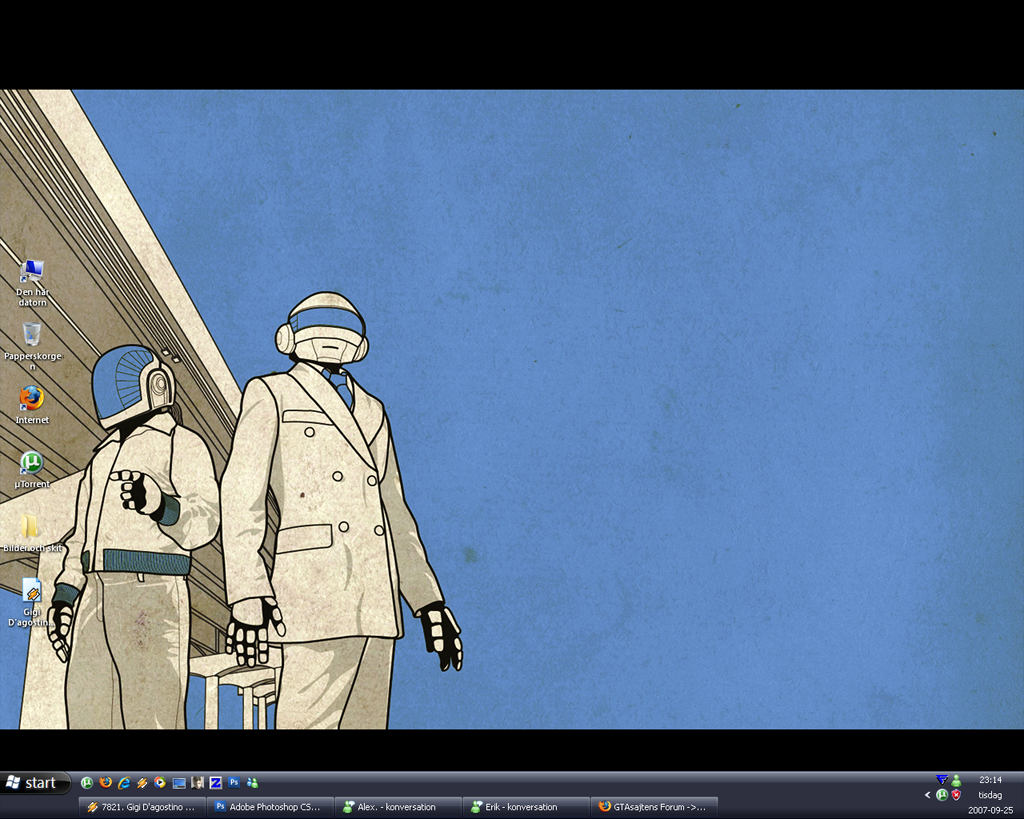
Task: Switch to the Gigi D'agostino Winamp taskbar window
Action: click(142, 807)
